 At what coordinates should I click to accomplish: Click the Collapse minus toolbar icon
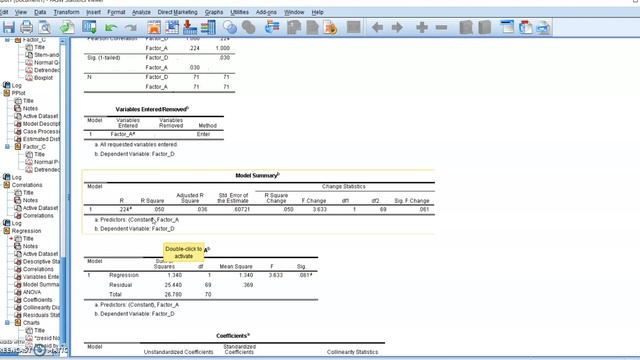pyautogui.click(x=441, y=27)
